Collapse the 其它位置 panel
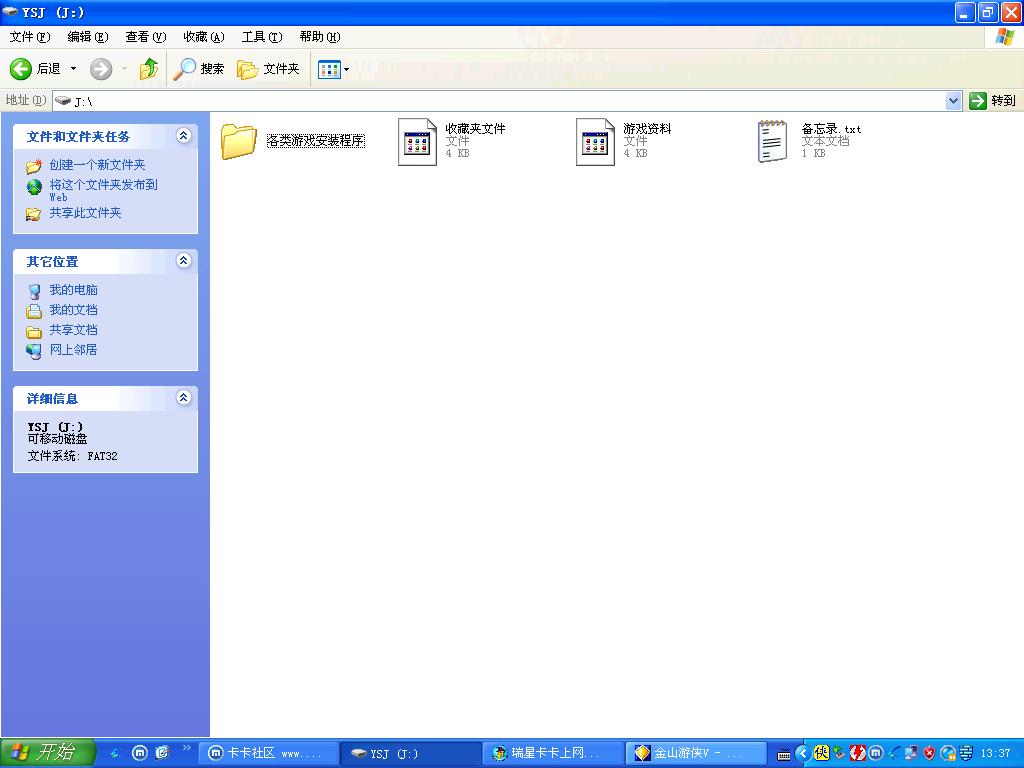This screenshot has height=768, width=1024. [x=184, y=261]
